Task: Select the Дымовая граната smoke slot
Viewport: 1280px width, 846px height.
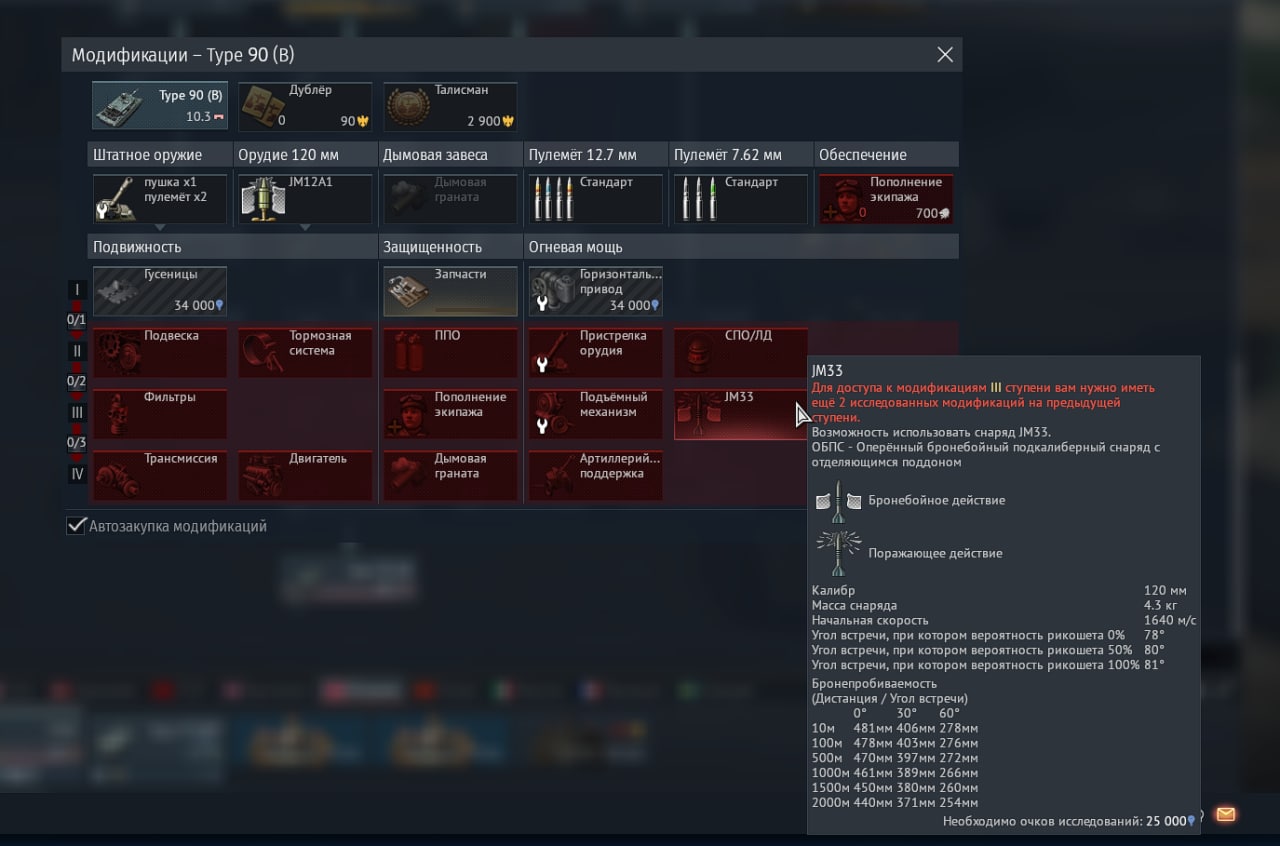Action: pyautogui.click(x=450, y=199)
